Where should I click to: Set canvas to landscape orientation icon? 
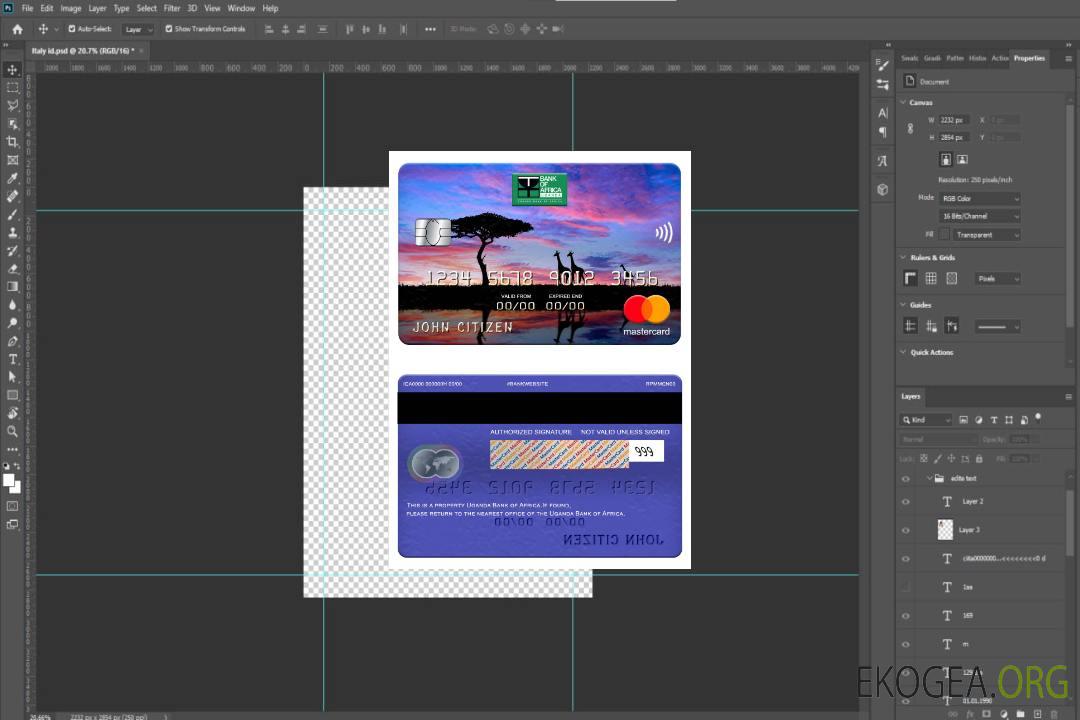(x=962, y=159)
